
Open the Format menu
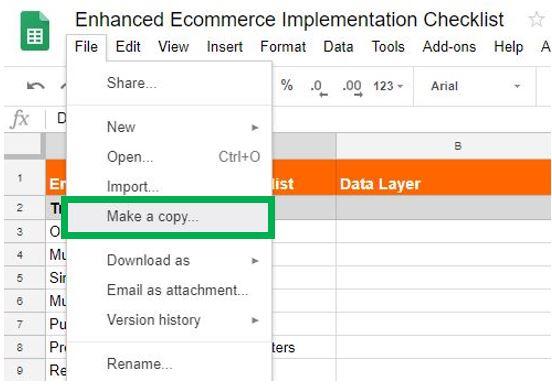click(x=283, y=47)
